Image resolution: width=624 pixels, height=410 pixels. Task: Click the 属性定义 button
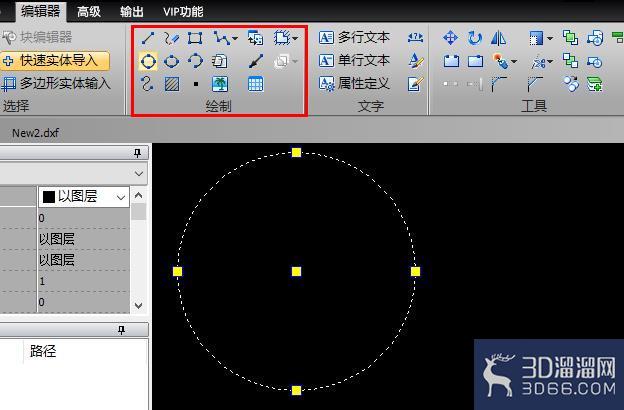point(354,84)
